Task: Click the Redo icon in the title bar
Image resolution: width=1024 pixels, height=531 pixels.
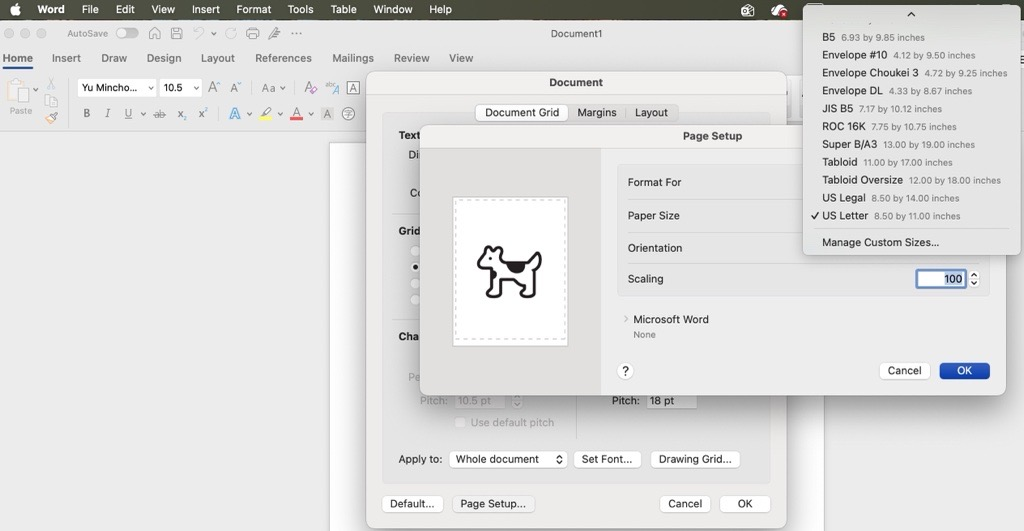Action: coord(231,33)
